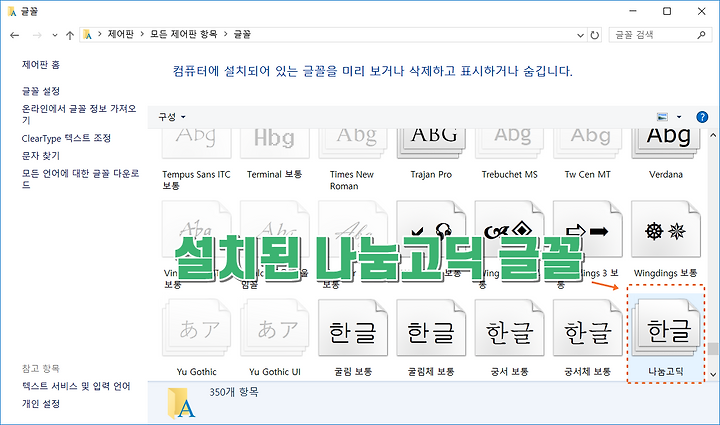720x425 pixels.
Task: Go forward with the forward arrow
Action: (37, 35)
